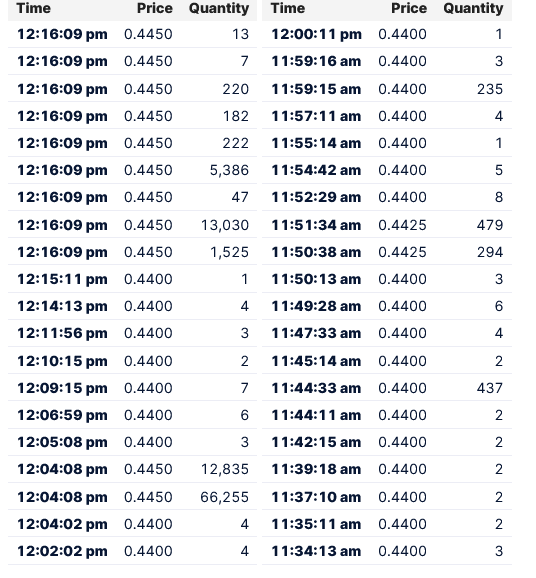Select the row timed 11:50:38 am

[x=387, y=252]
